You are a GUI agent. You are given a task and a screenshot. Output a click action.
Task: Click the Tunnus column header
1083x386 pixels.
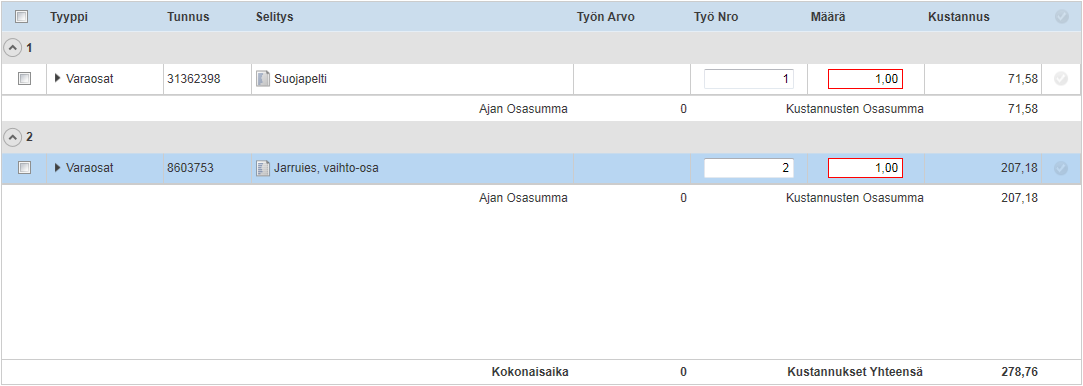(188, 17)
